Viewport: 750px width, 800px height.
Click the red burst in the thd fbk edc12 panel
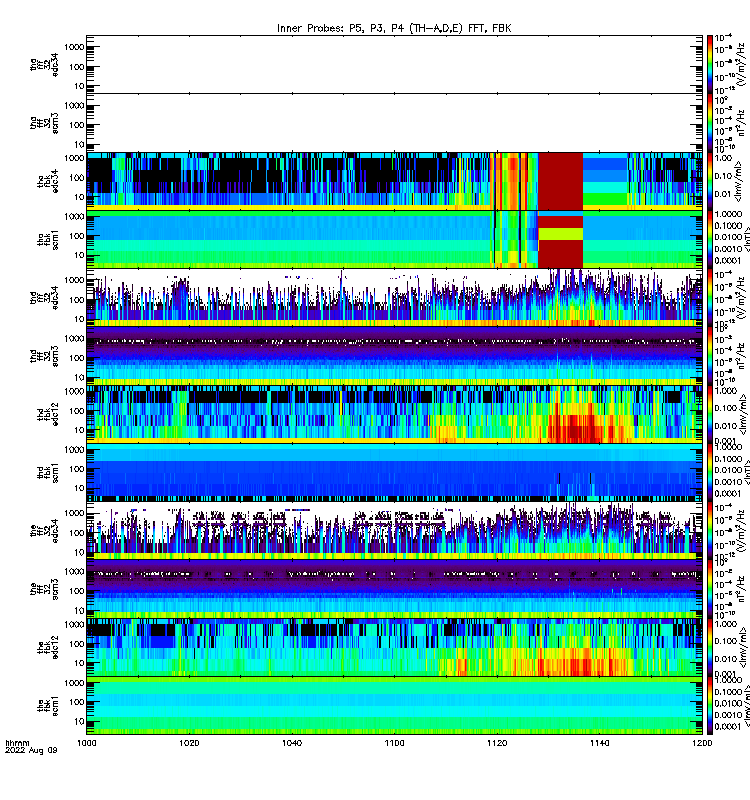tap(577, 429)
